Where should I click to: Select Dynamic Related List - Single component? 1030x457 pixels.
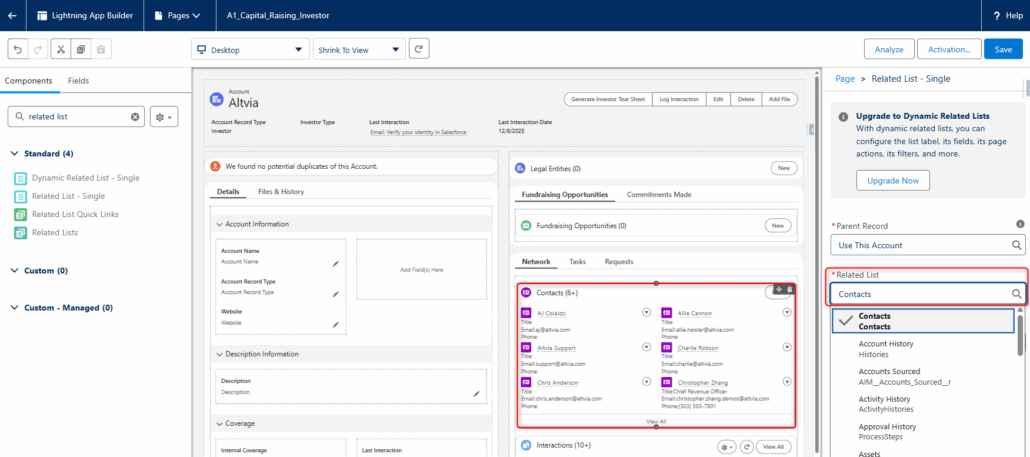click(85, 177)
